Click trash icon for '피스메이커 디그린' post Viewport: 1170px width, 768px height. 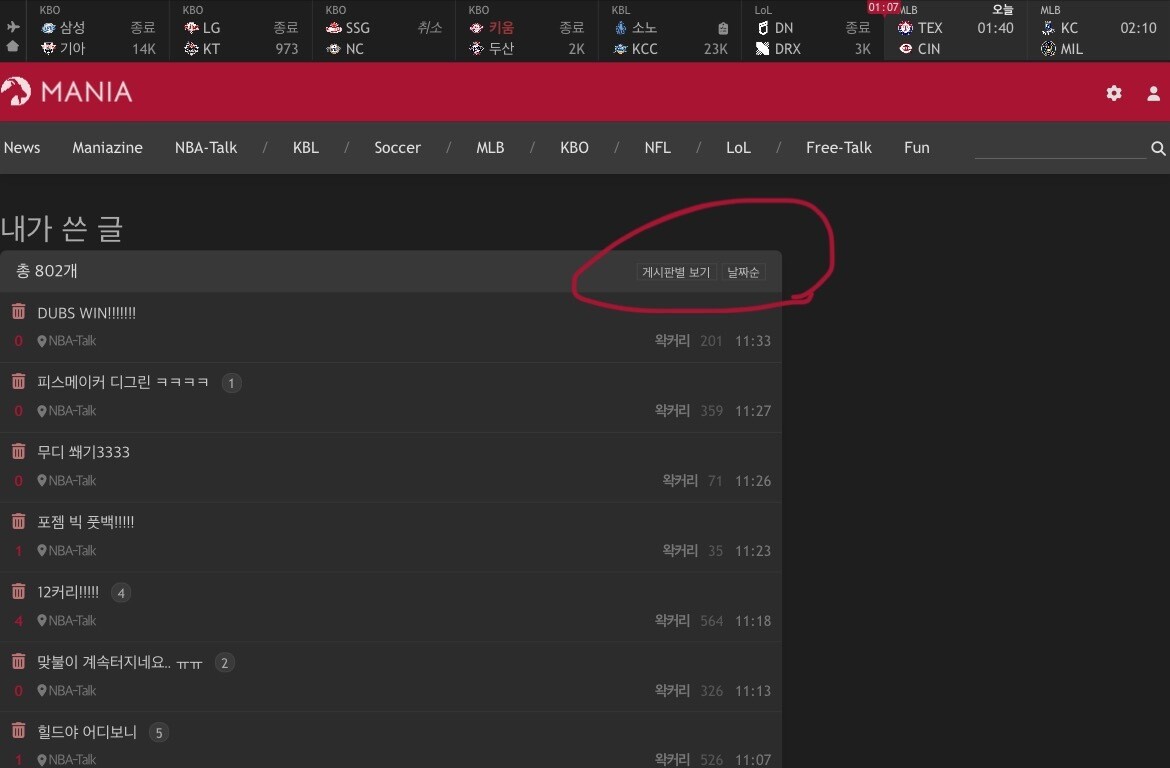pos(19,381)
